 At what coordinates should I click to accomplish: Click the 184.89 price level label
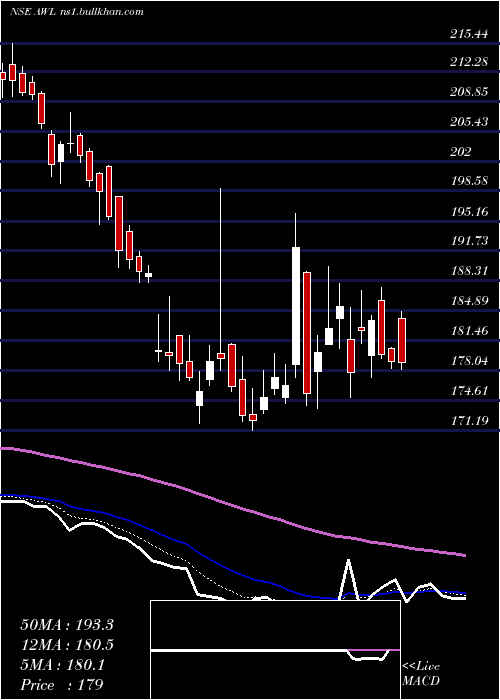click(469, 301)
